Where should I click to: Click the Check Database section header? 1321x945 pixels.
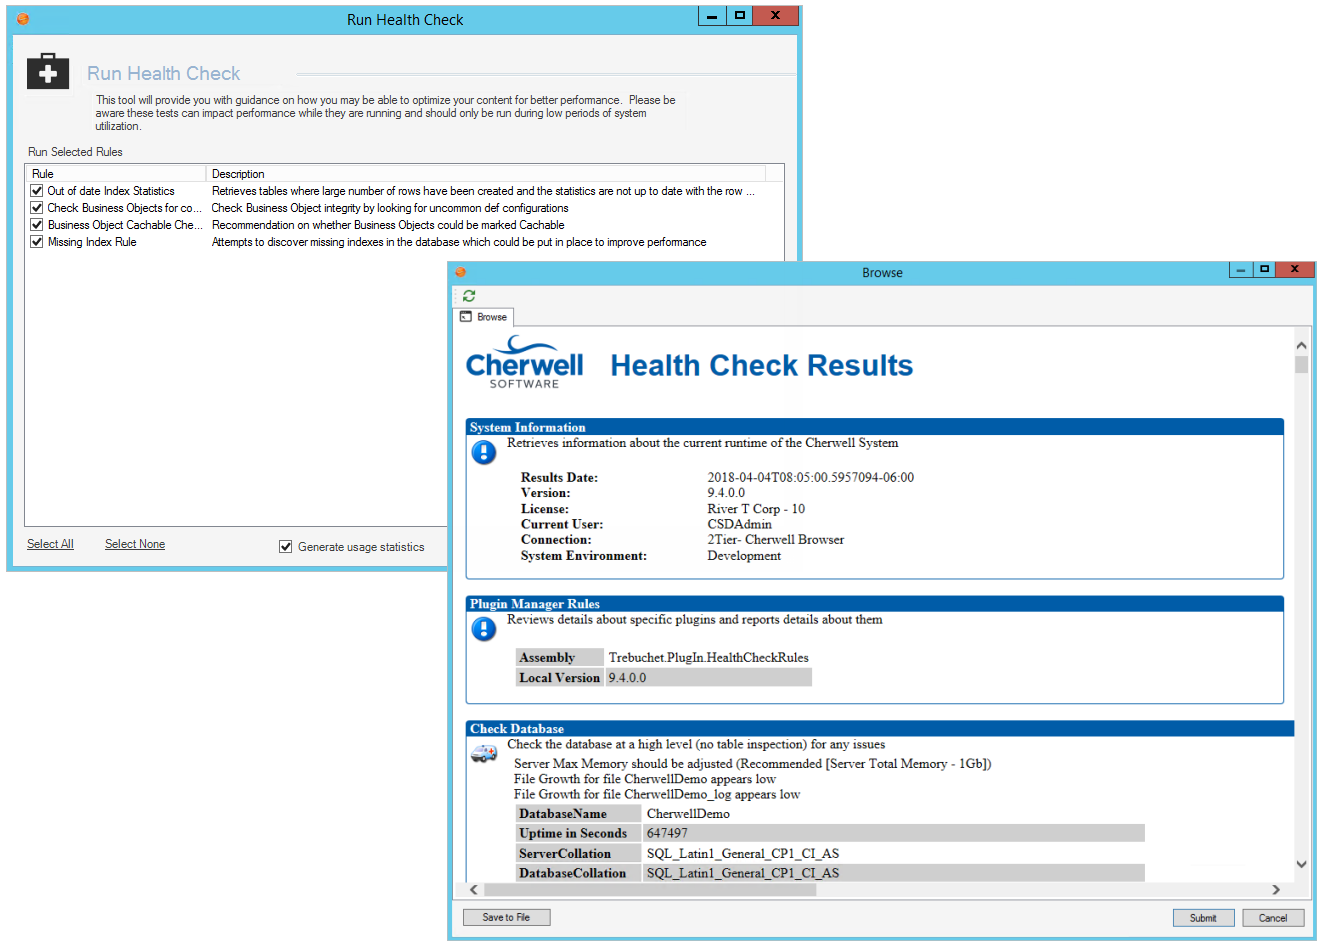[x=880, y=729]
